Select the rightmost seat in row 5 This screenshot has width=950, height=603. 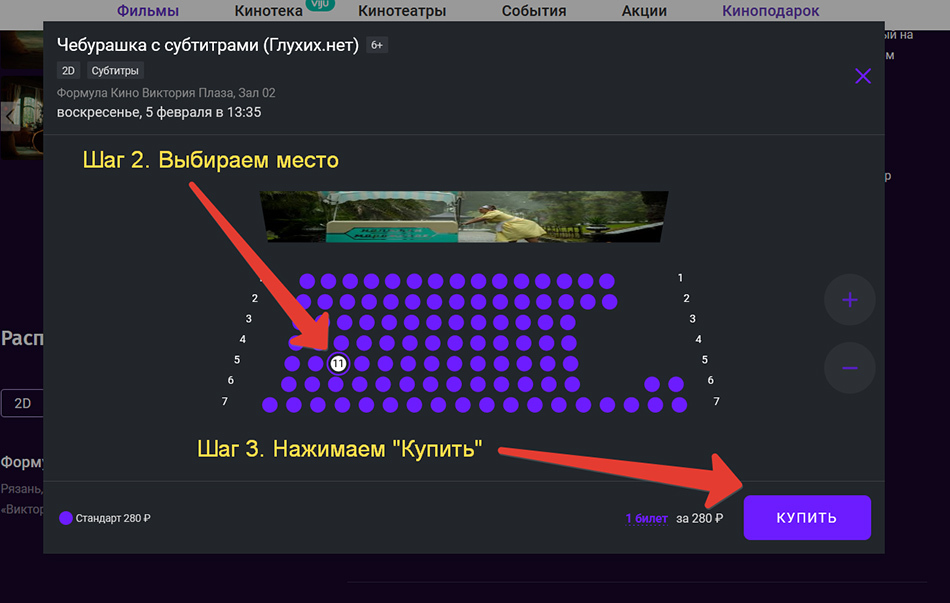coord(570,364)
